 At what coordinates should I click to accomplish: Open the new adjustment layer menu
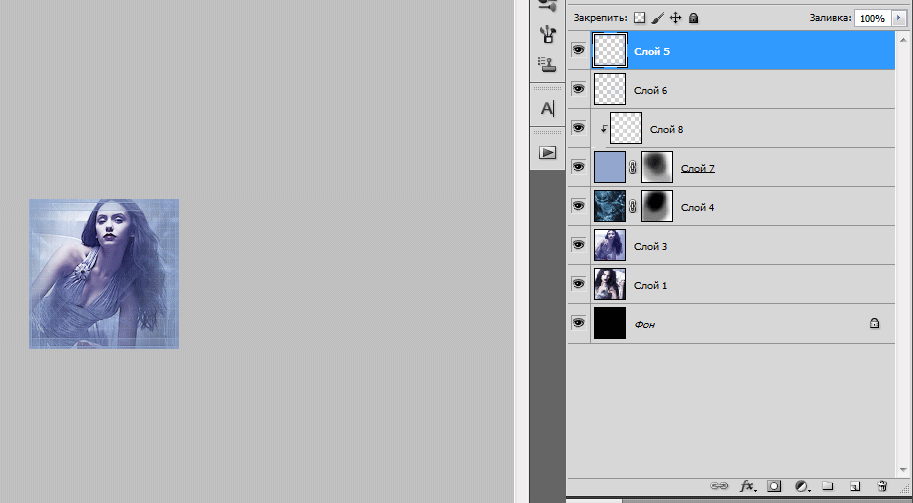coord(801,486)
